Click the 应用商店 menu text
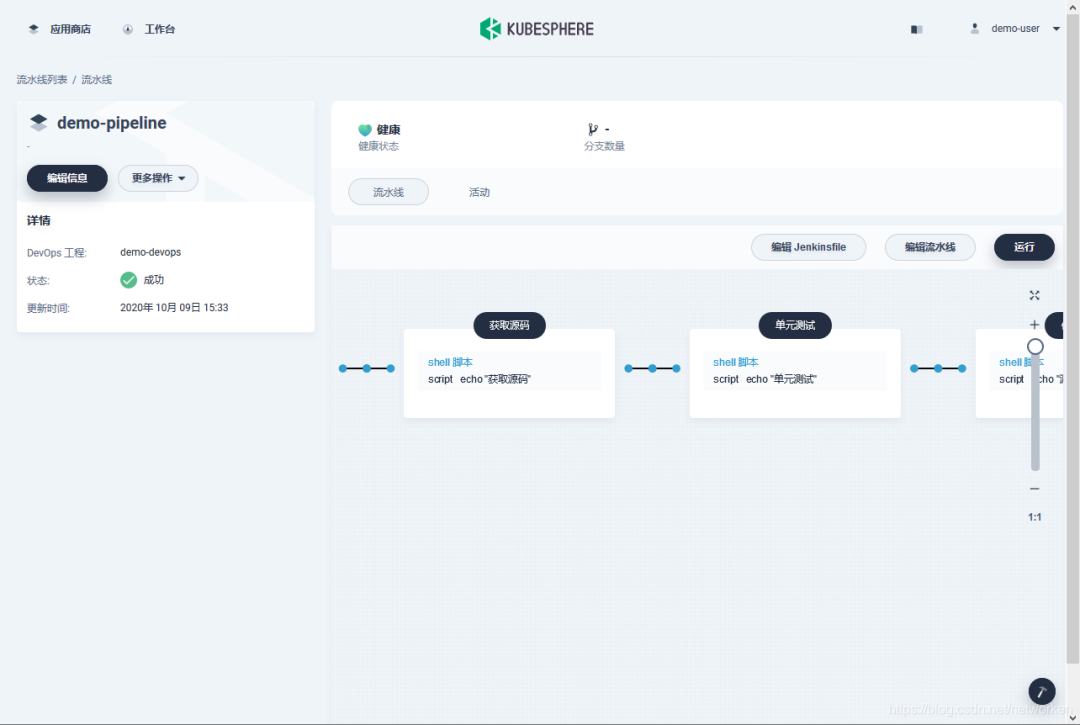The image size is (1080, 725). [70, 29]
